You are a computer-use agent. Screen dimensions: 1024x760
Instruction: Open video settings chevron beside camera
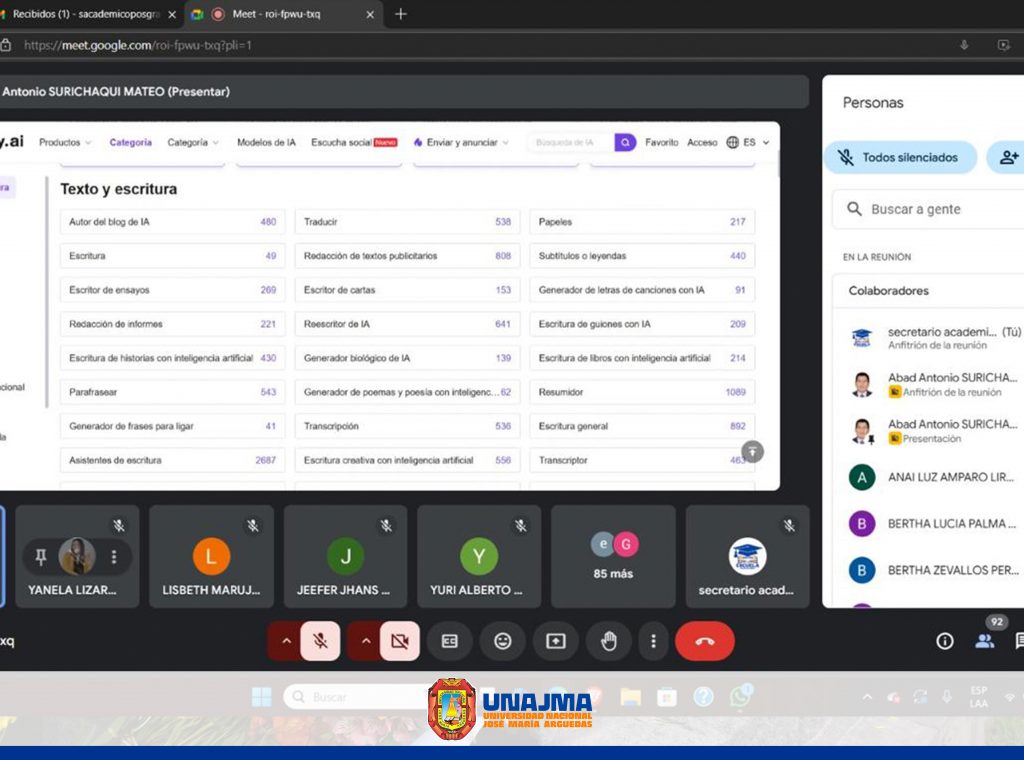366,641
